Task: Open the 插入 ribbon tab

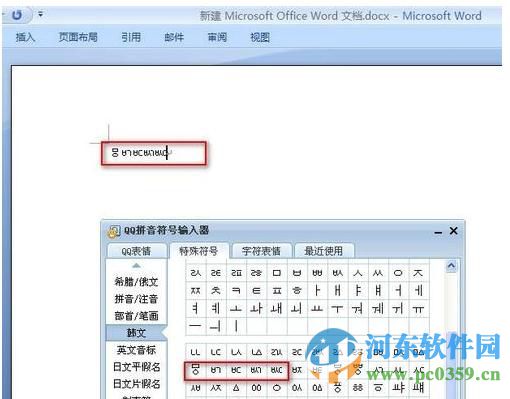Action: pos(25,37)
